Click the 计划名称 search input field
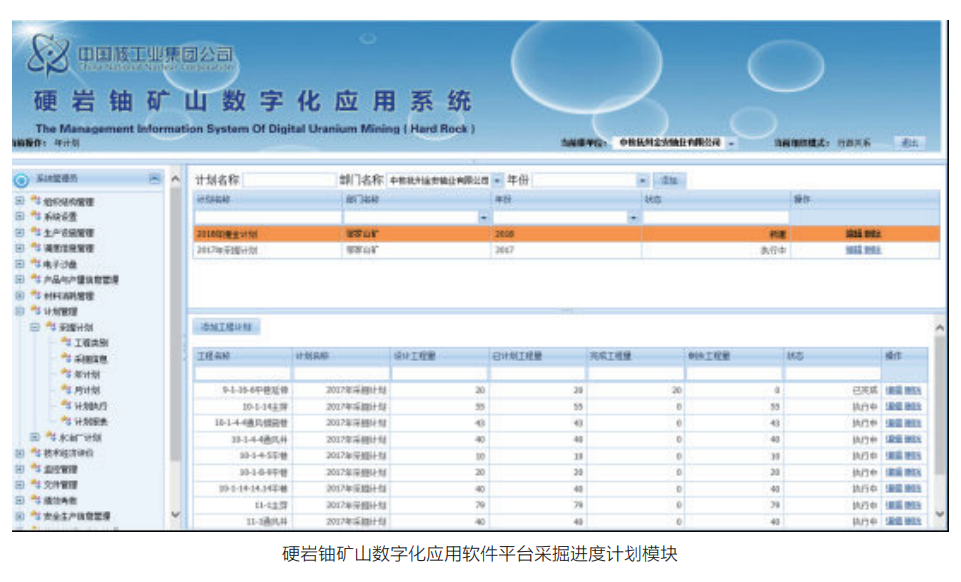The image size is (961, 582). [290, 180]
